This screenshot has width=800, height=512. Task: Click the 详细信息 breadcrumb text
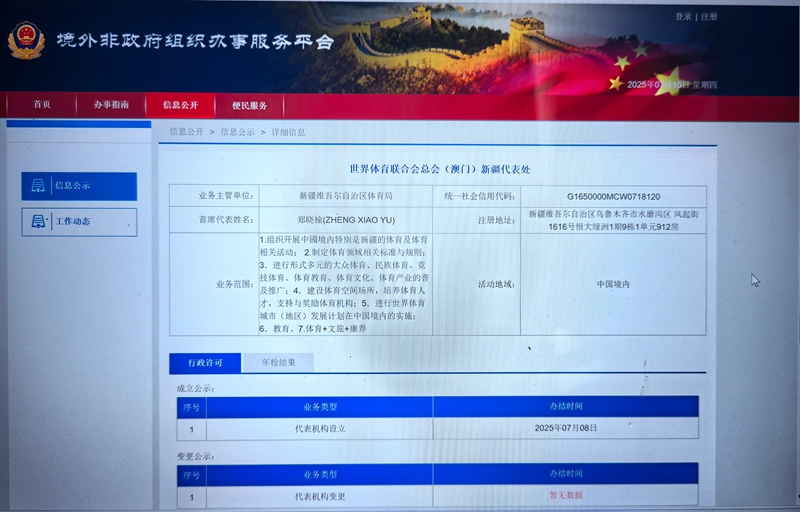[x=288, y=132]
